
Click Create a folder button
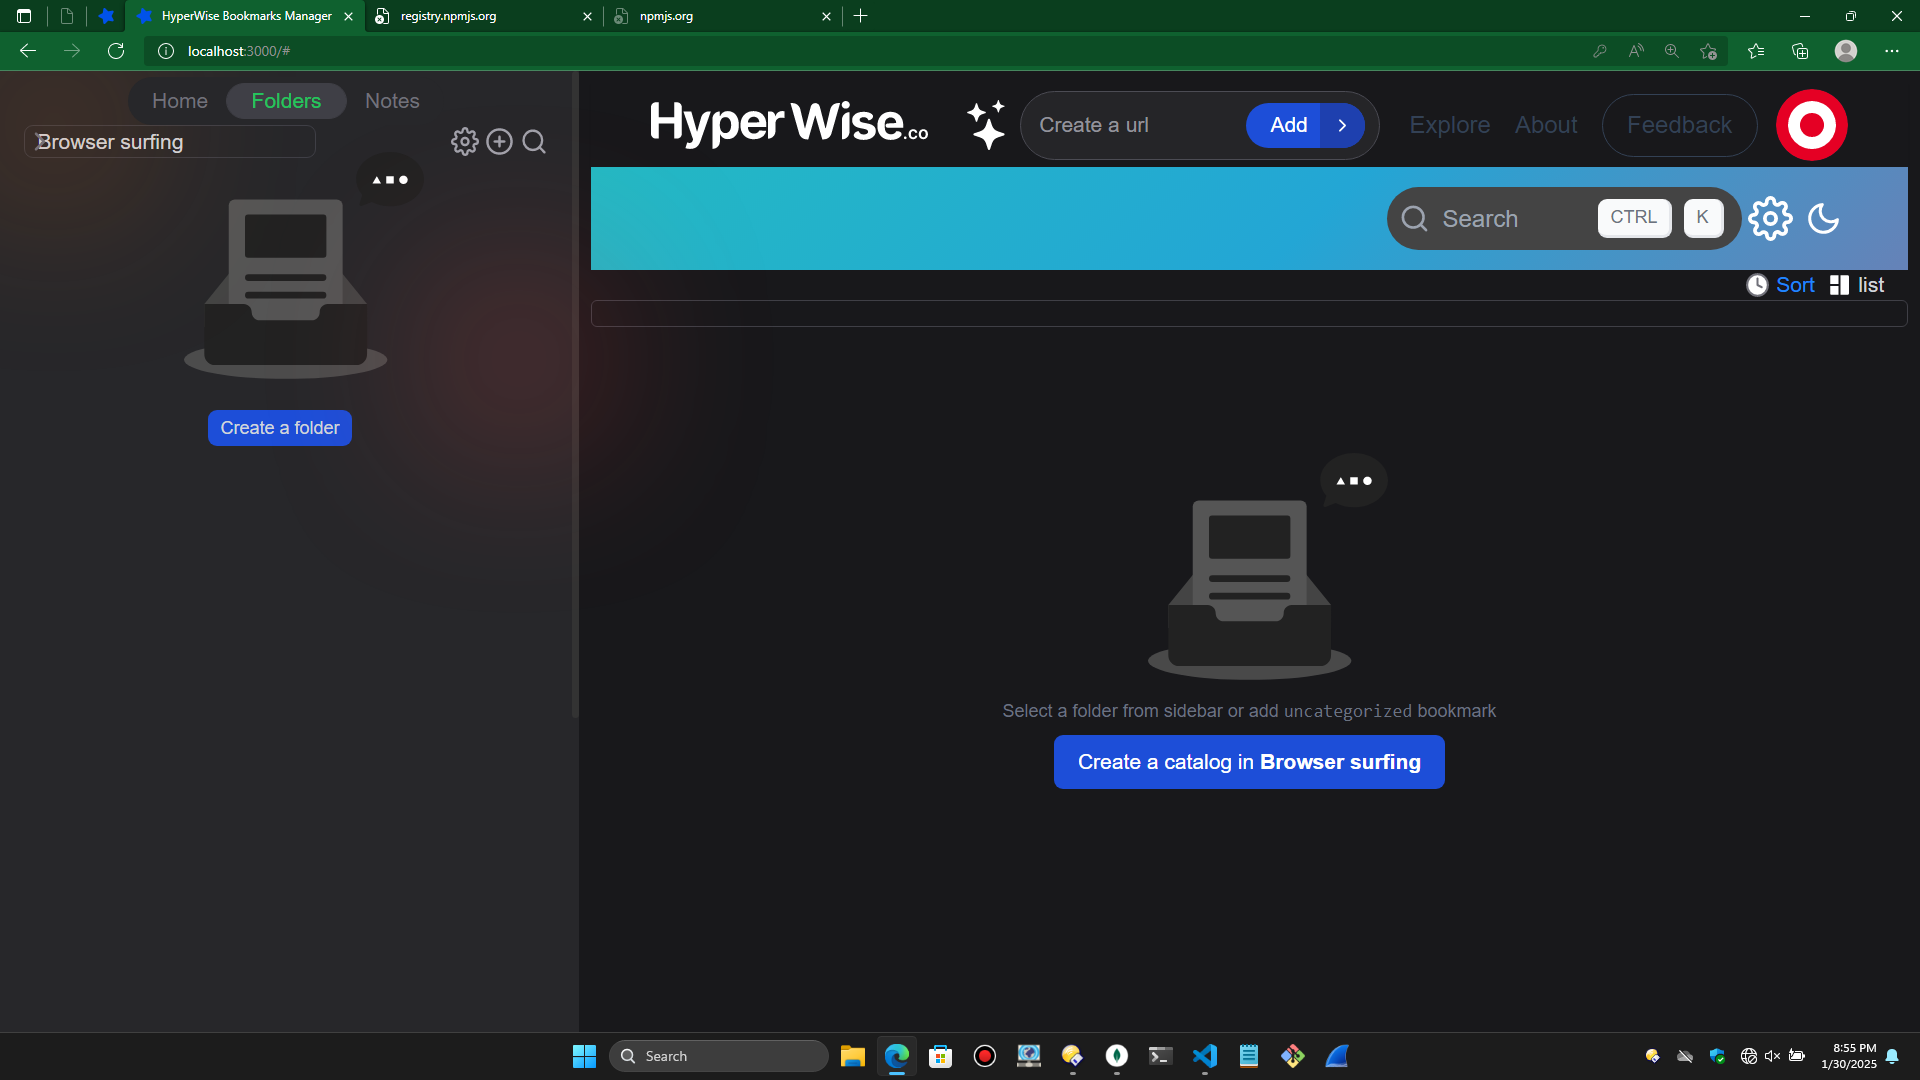[280, 428]
